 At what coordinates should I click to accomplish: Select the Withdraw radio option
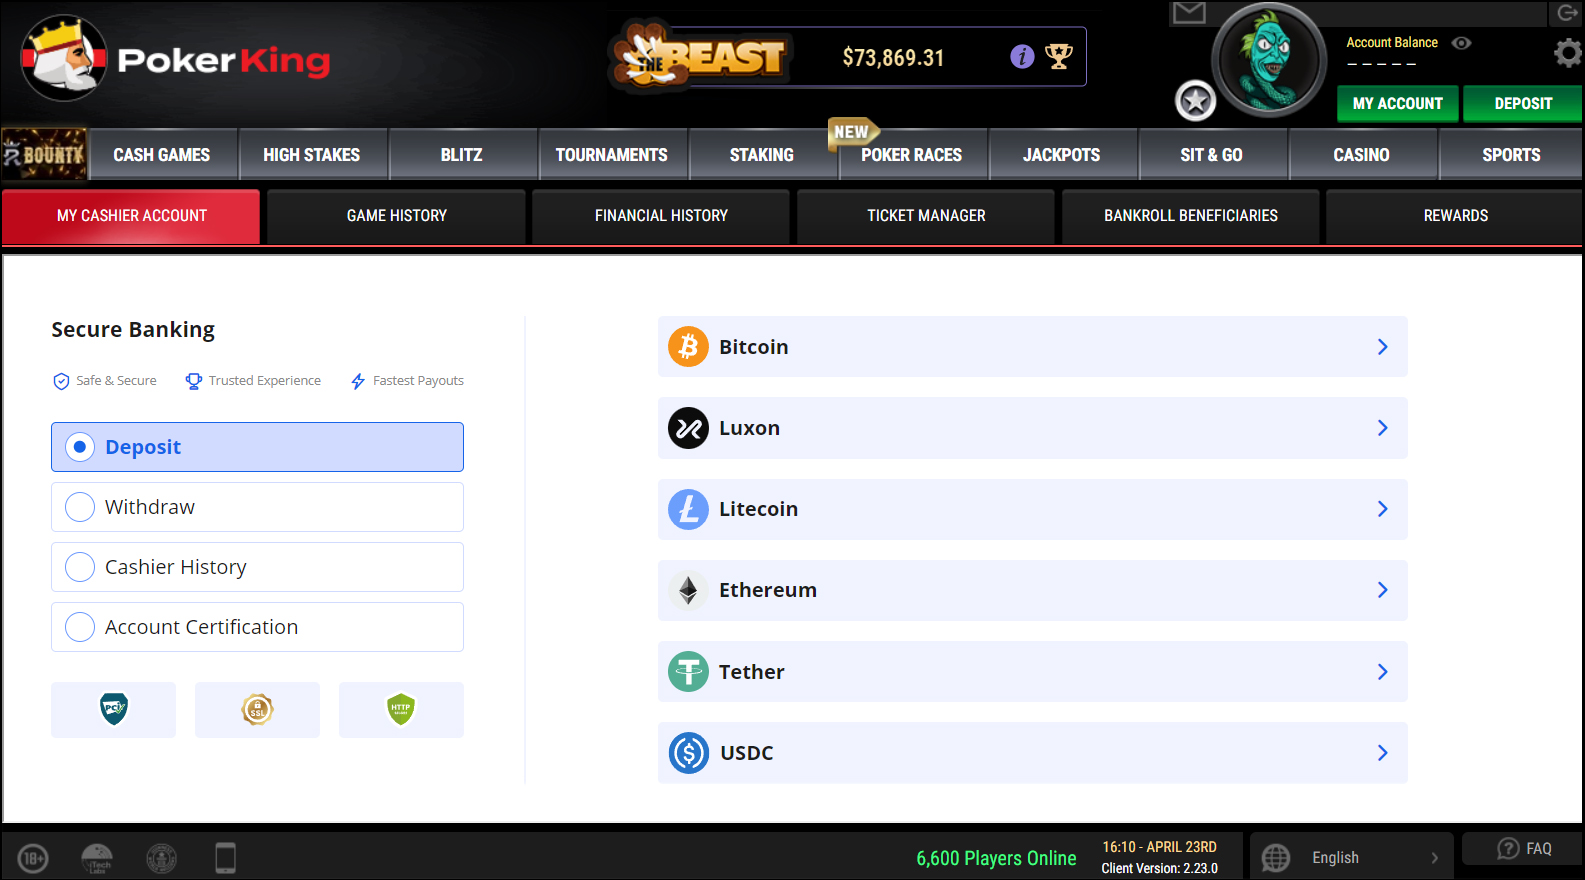tap(80, 507)
